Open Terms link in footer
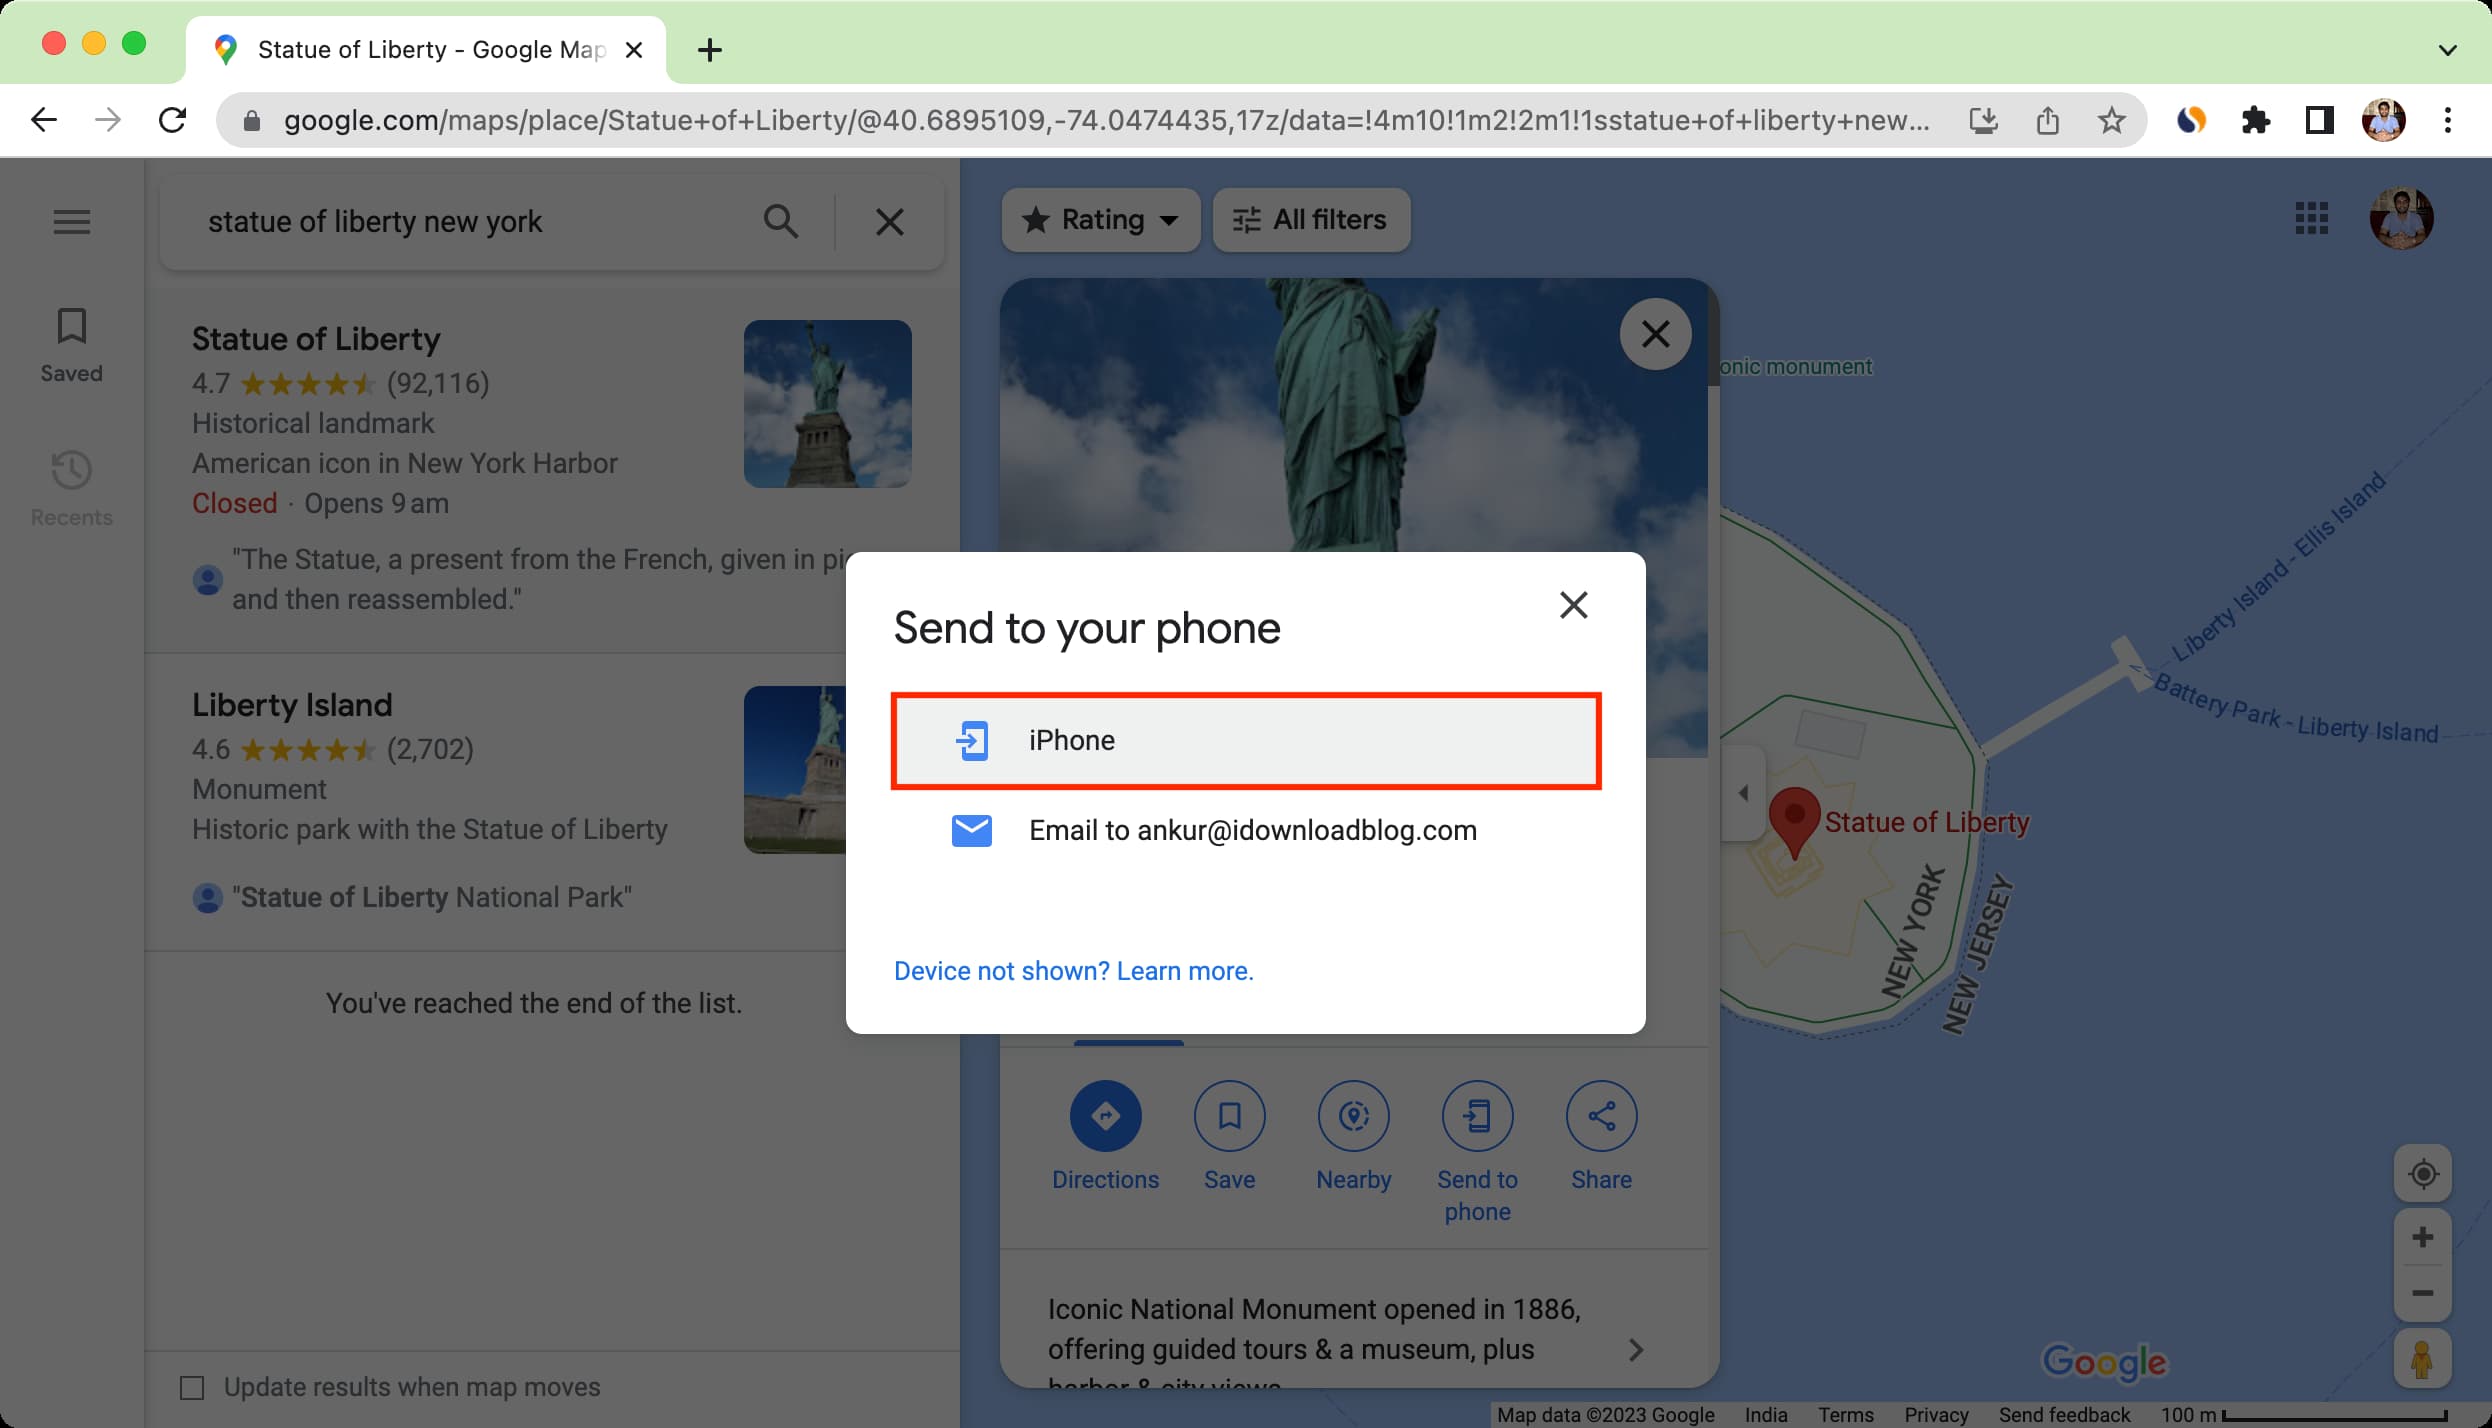Viewport: 2492px width, 1428px height. click(1845, 1415)
